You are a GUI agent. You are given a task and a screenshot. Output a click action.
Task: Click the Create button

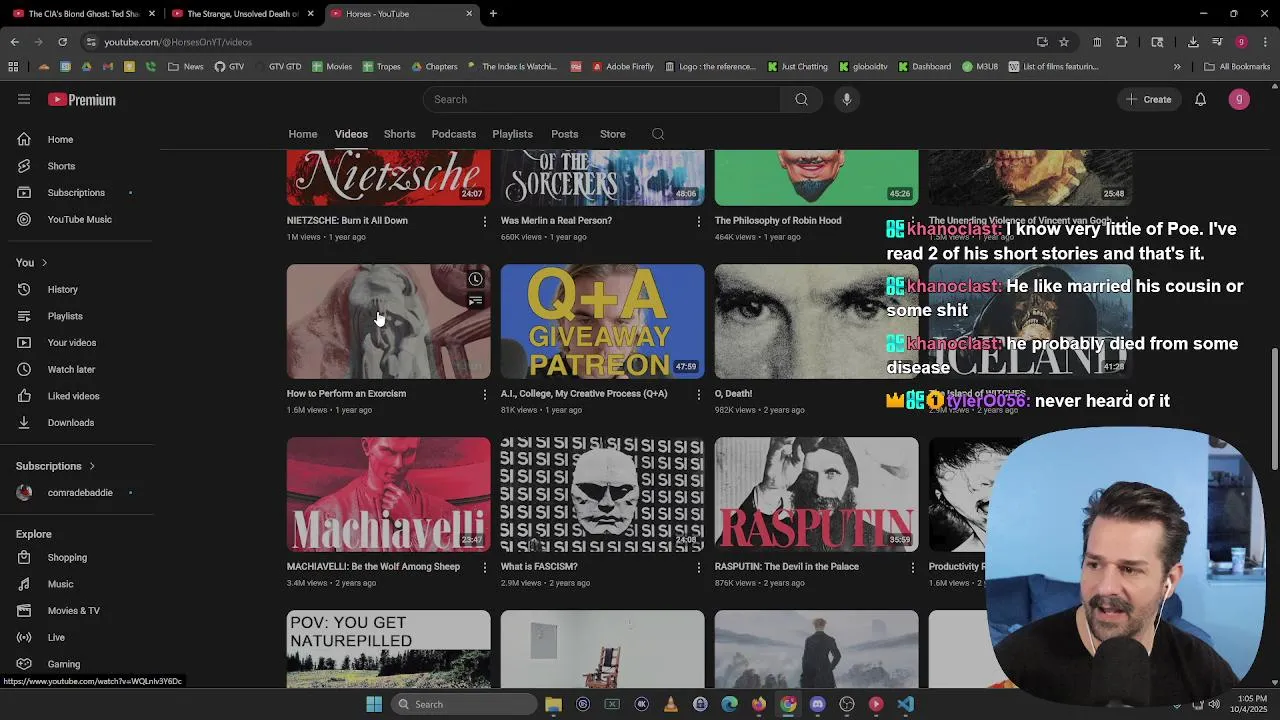(x=1148, y=99)
